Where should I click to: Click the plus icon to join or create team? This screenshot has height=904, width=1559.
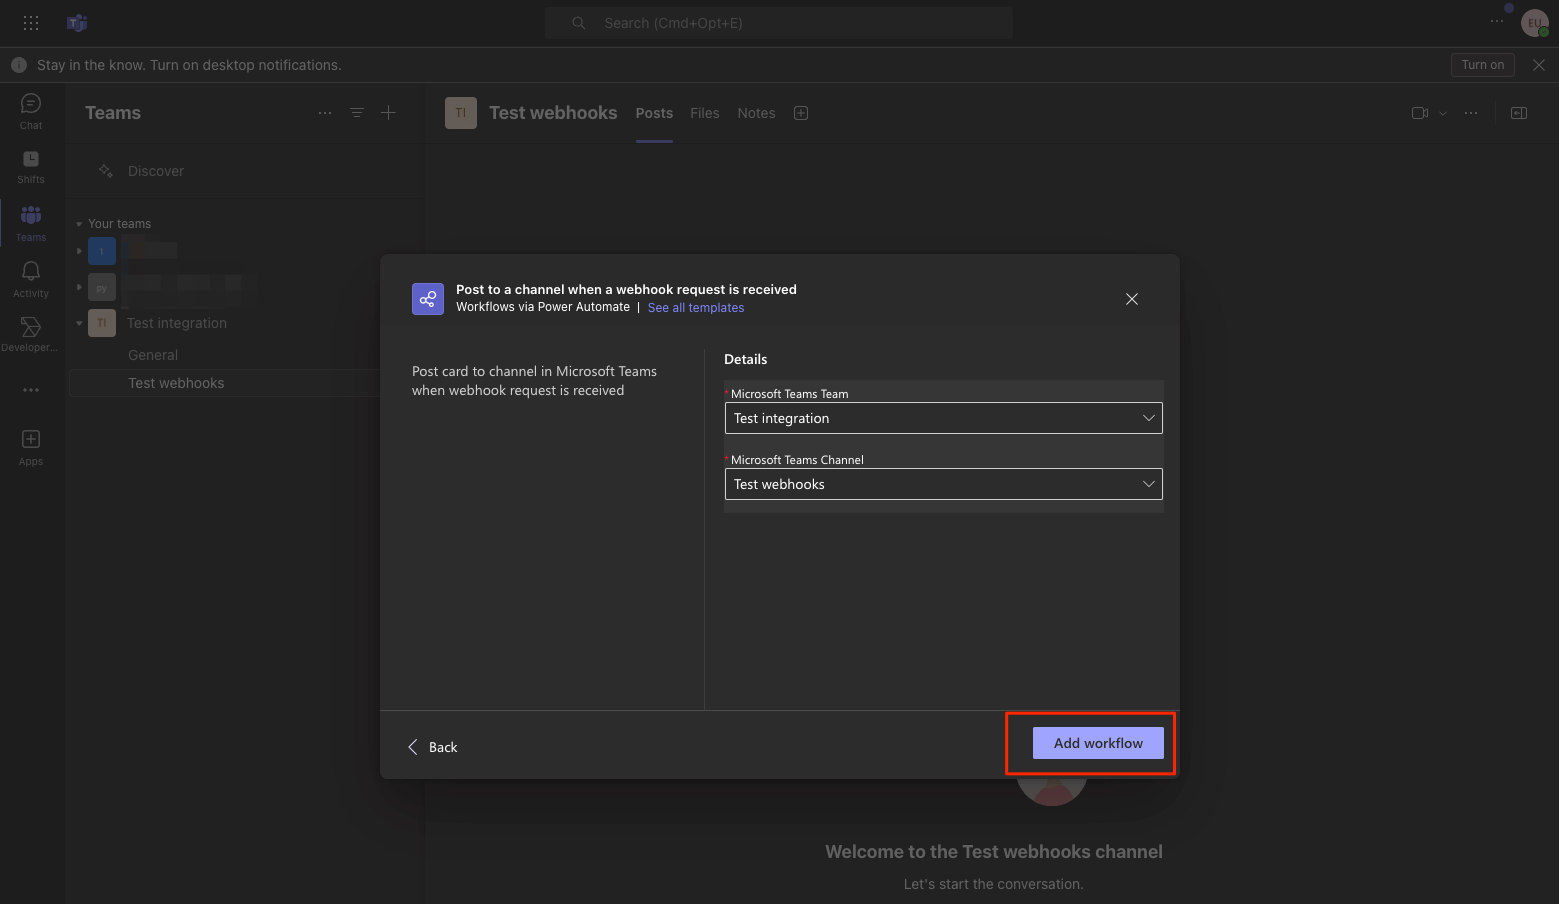coord(389,113)
